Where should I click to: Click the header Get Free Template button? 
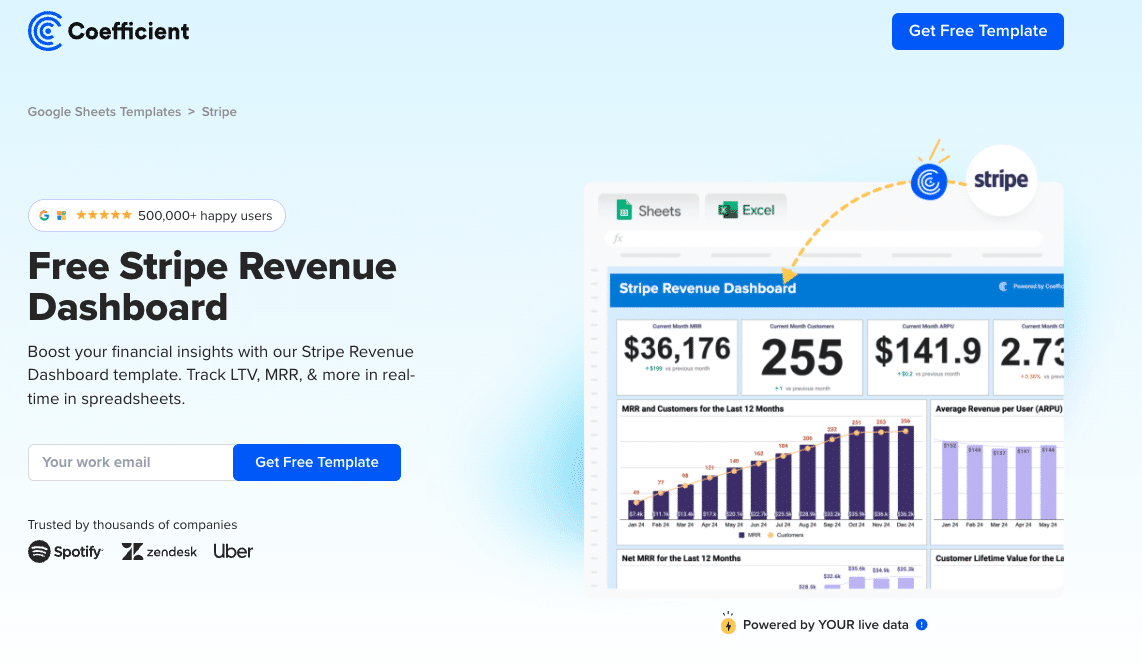(977, 31)
